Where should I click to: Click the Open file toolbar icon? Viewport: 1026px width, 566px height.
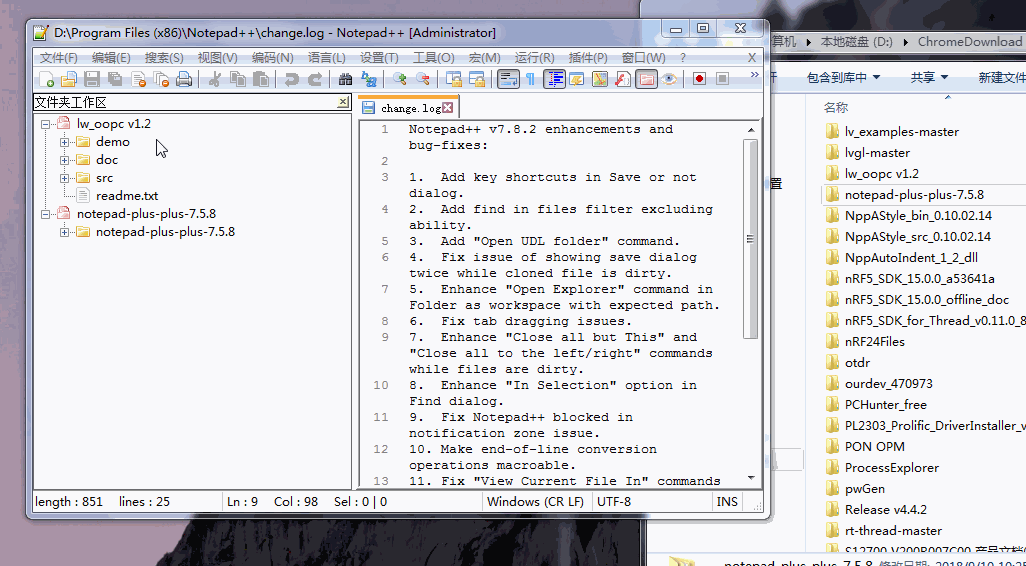69,79
